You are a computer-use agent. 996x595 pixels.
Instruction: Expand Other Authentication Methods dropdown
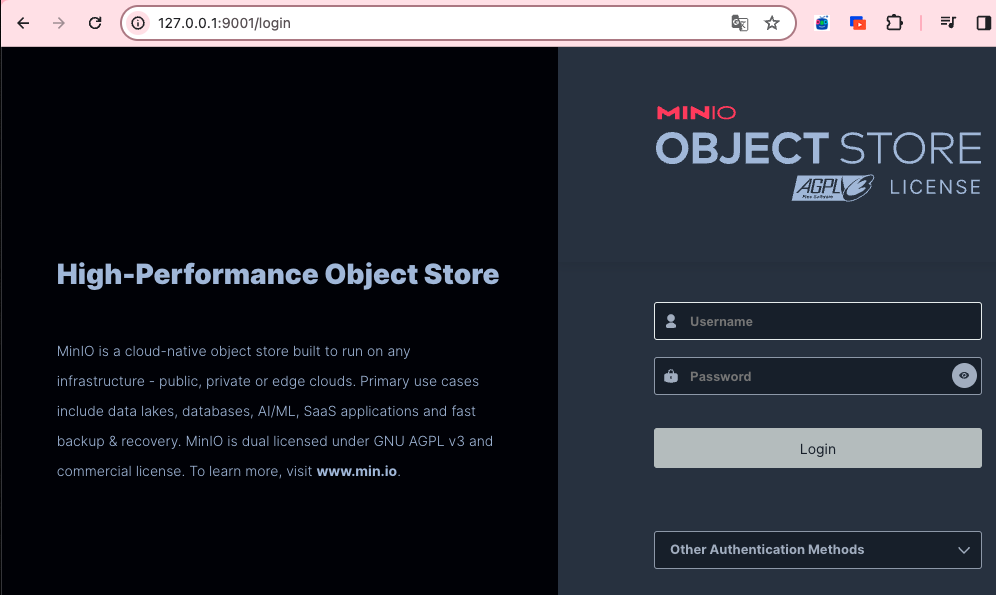(x=818, y=550)
